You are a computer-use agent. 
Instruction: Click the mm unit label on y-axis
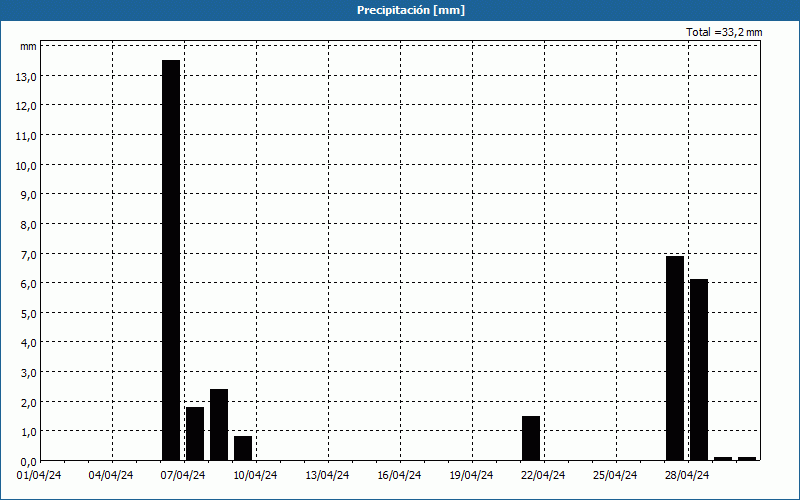coord(29,47)
